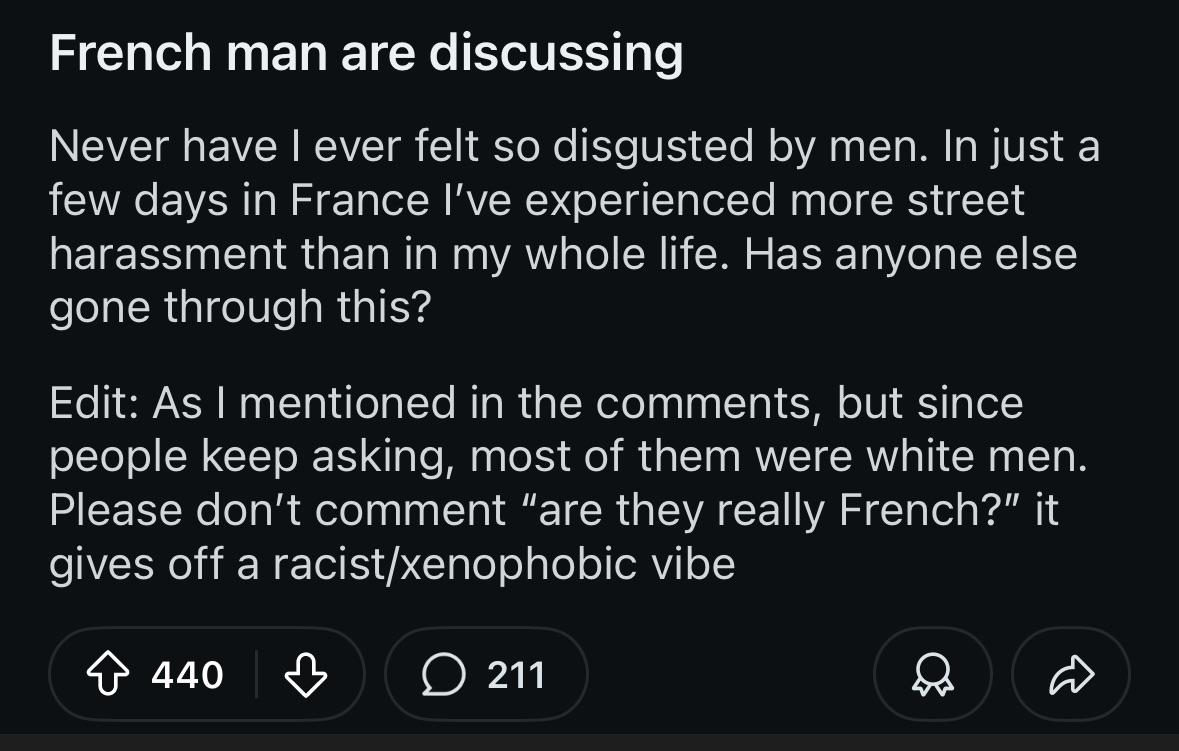Downvote the post with down arrow

pyautogui.click(x=306, y=675)
